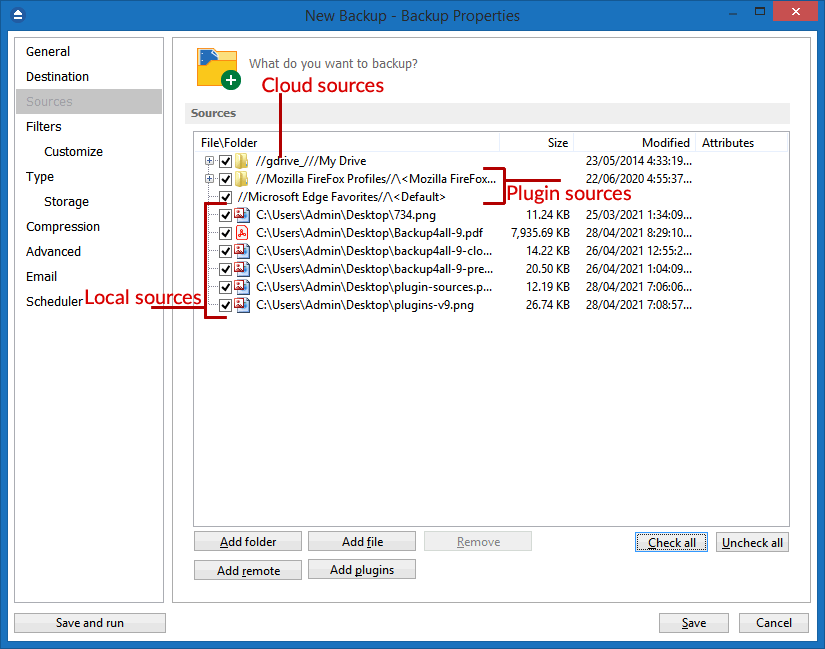
Task: Click the add-sources folder icon with plus
Action: tap(218, 69)
